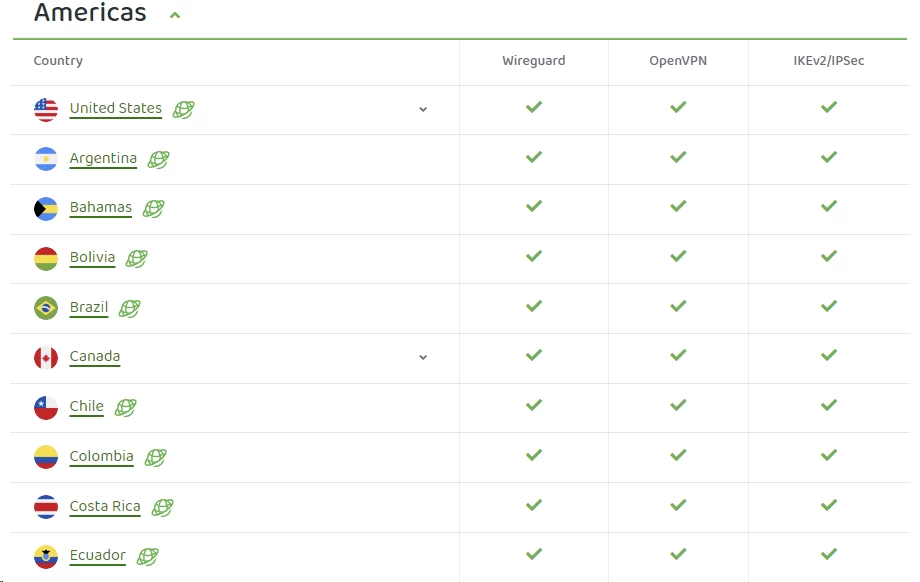The image size is (920, 582).
Task: Click the globe icon beside Brazil
Action: pyautogui.click(x=130, y=308)
